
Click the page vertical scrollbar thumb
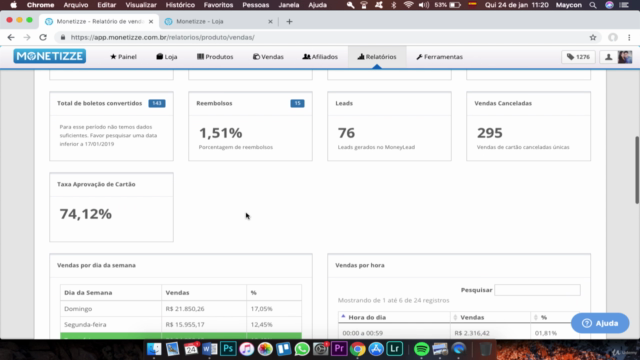[637, 169]
